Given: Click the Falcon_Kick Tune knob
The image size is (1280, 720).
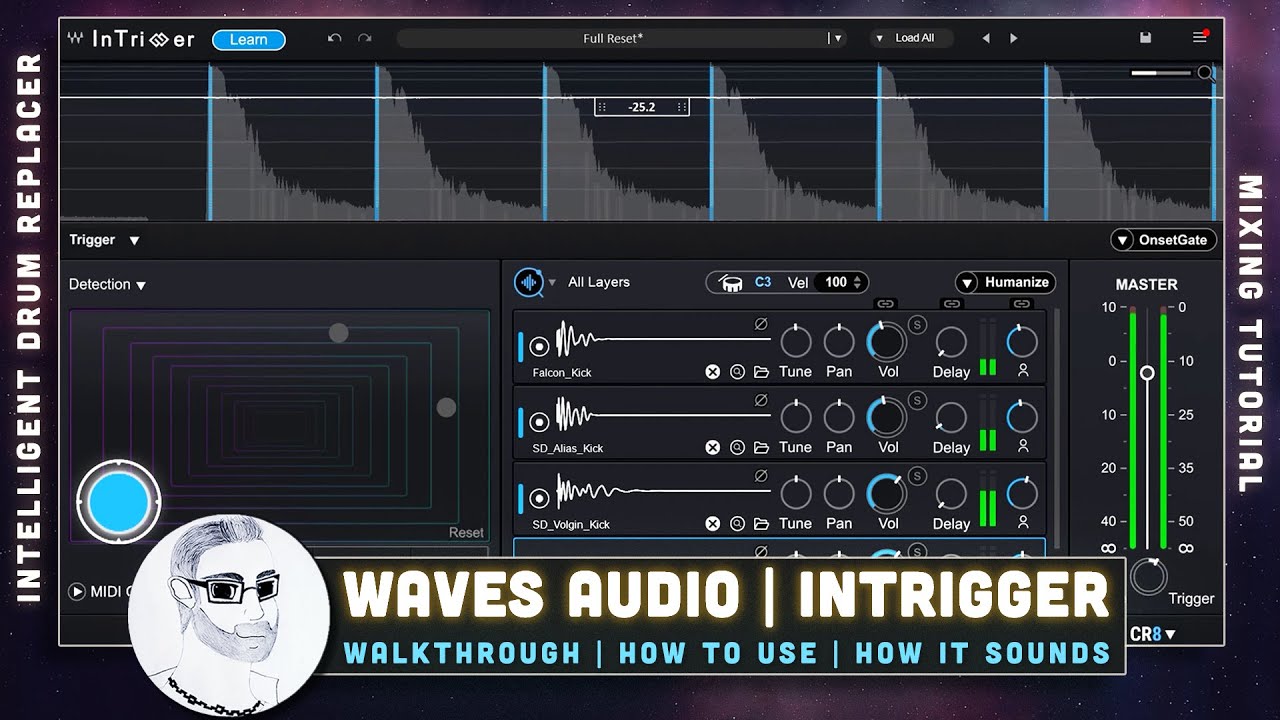Looking at the screenshot, I should click(x=795, y=342).
